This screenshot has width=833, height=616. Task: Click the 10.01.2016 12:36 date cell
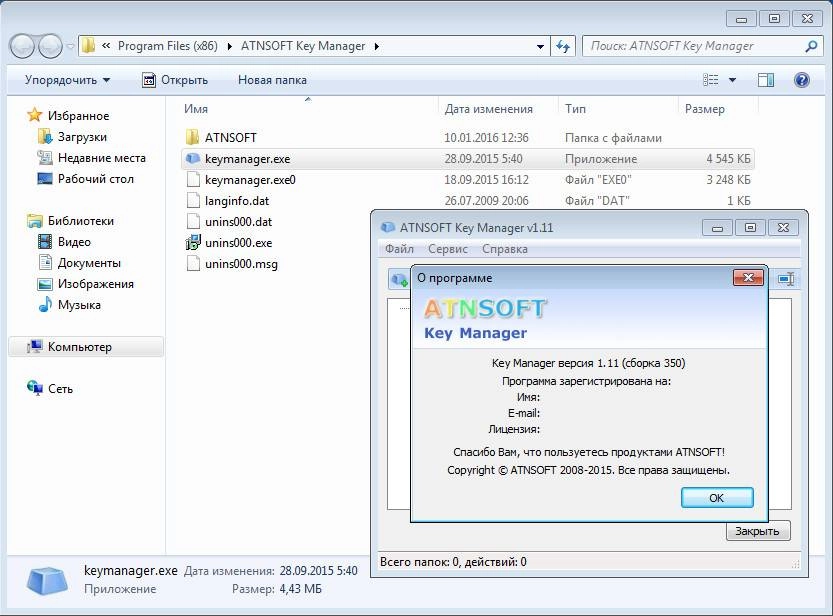(486, 138)
